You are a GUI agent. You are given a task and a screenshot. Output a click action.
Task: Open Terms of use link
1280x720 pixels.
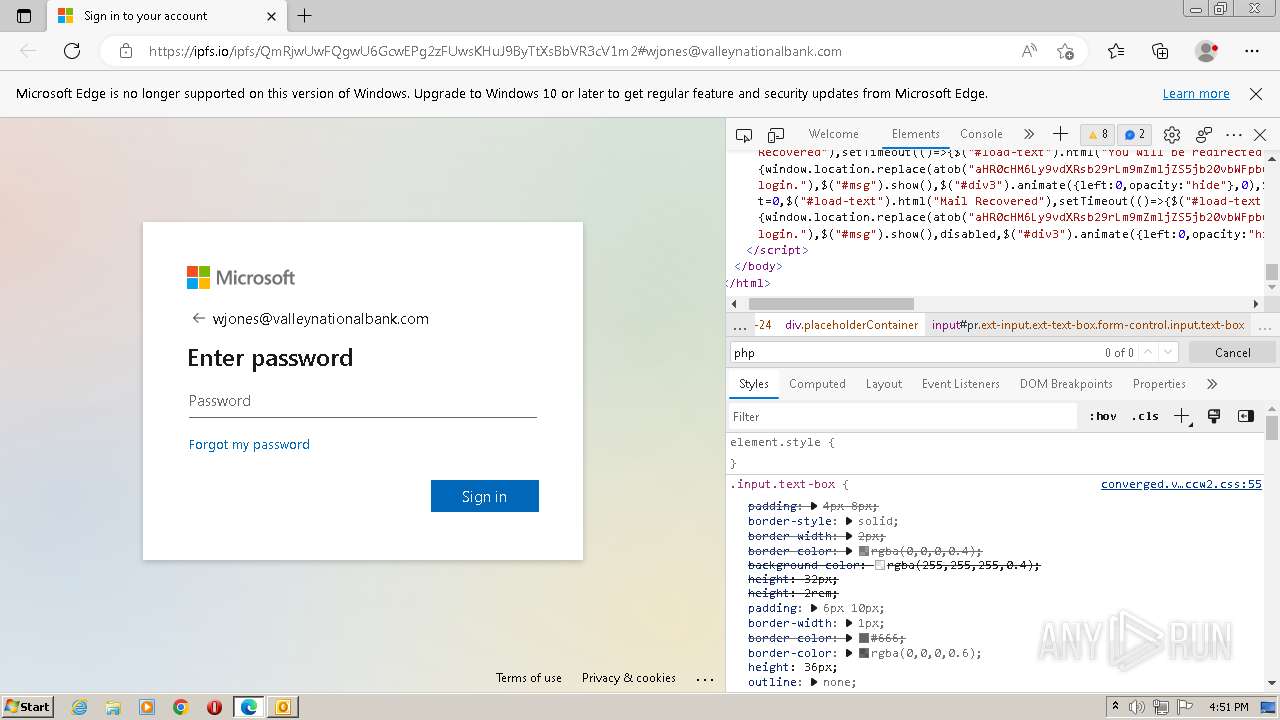[x=529, y=677]
